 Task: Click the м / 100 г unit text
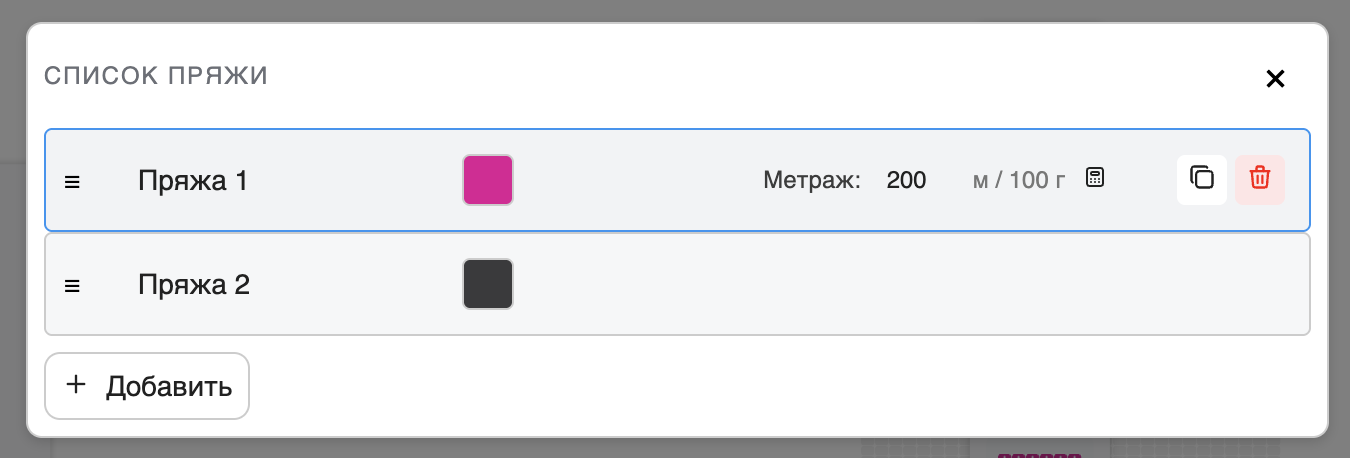(x=1019, y=181)
